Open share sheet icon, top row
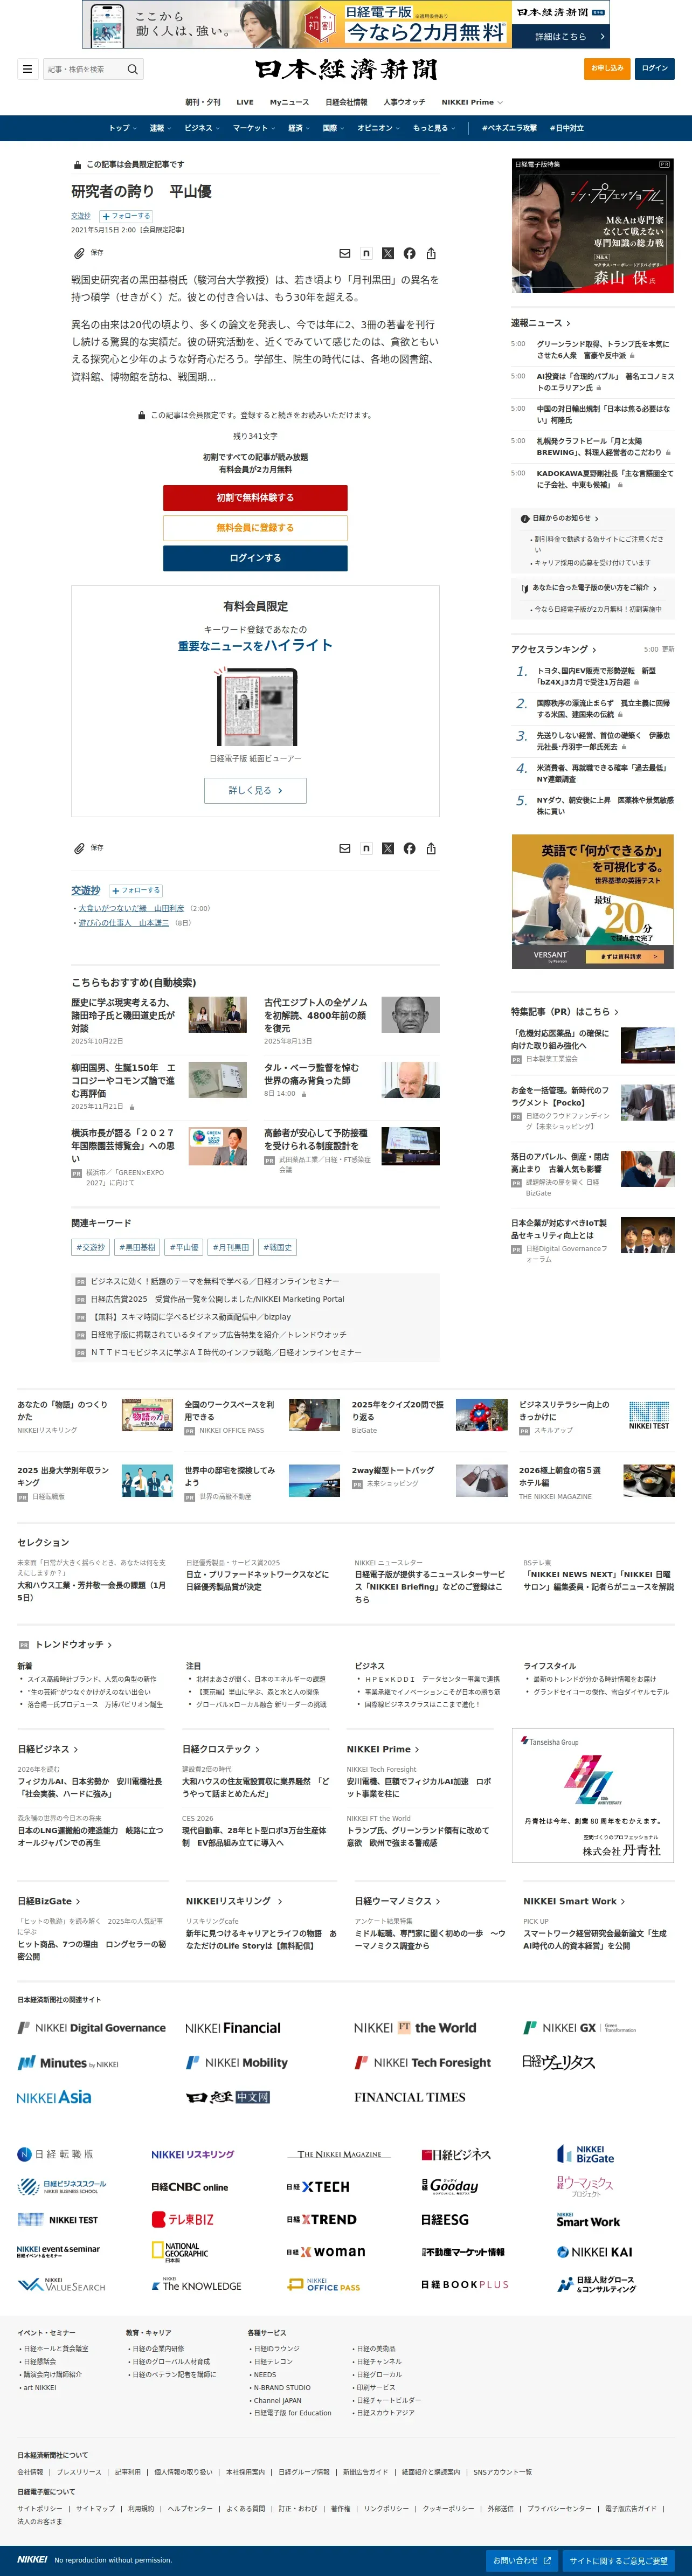The width and height of the screenshot is (692, 2576). [x=431, y=254]
